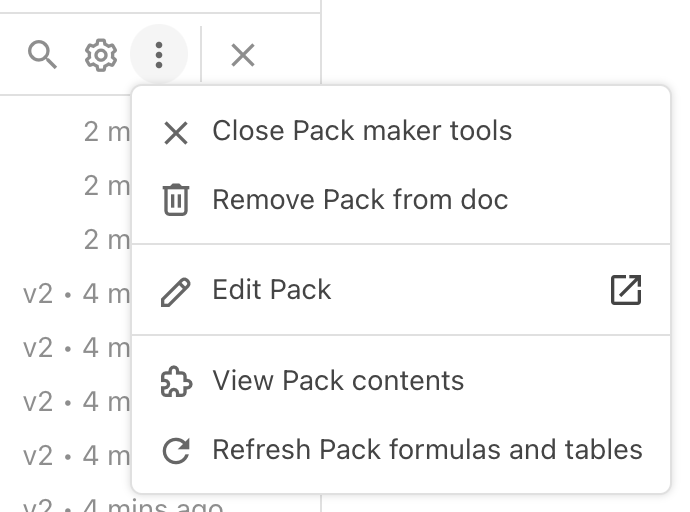
Task: Select the "Edit Pack" menu label
Action: point(272,290)
